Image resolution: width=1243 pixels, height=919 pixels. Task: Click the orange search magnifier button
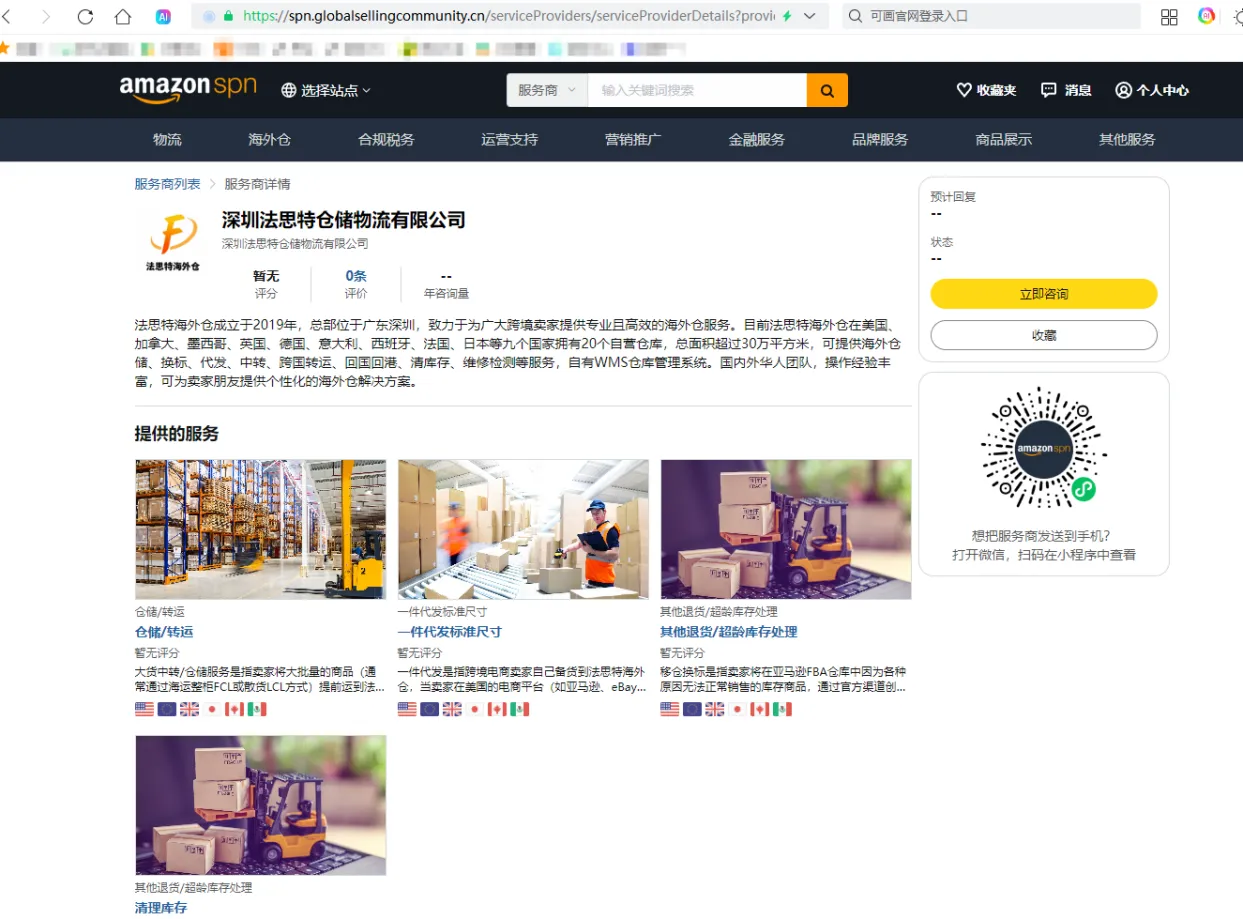(x=827, y=90)
